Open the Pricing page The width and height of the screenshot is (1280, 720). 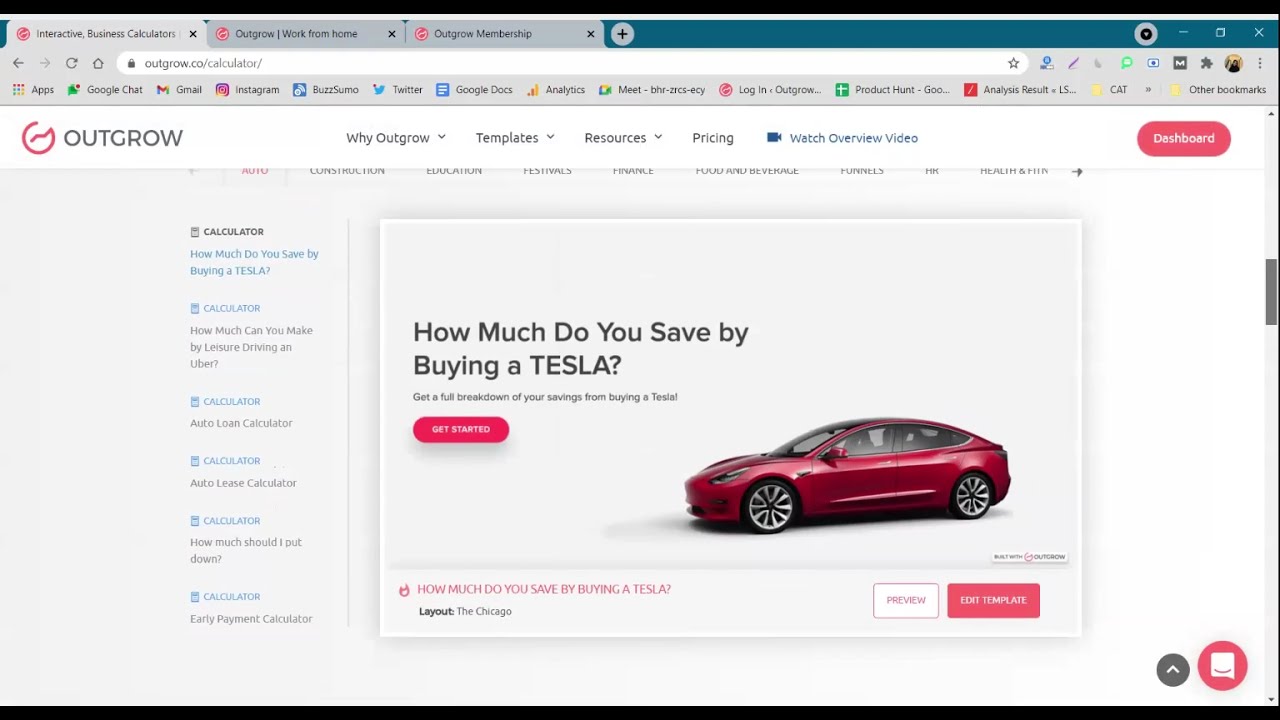pyautogui.click(x=713, y=138)
